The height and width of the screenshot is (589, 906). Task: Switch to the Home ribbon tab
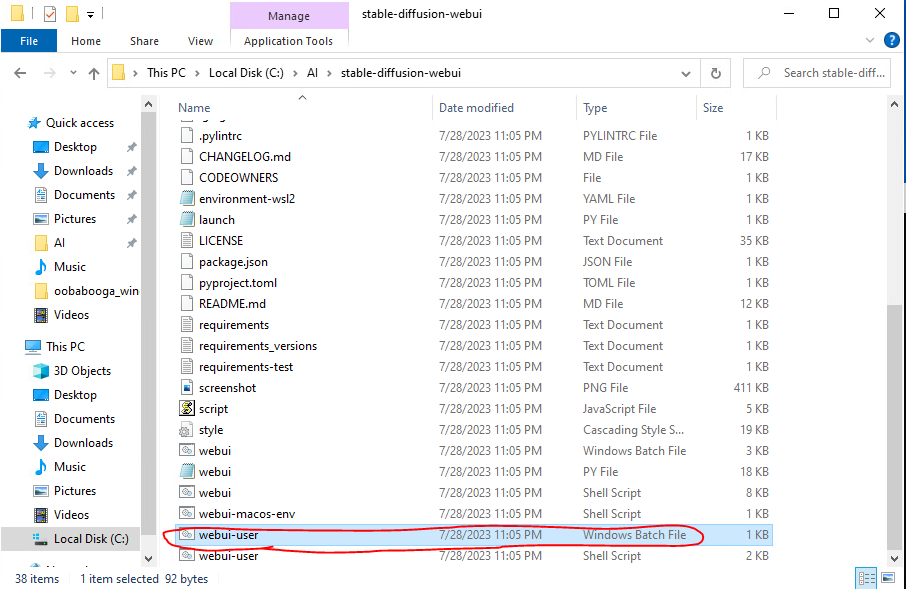coord(86,41)
